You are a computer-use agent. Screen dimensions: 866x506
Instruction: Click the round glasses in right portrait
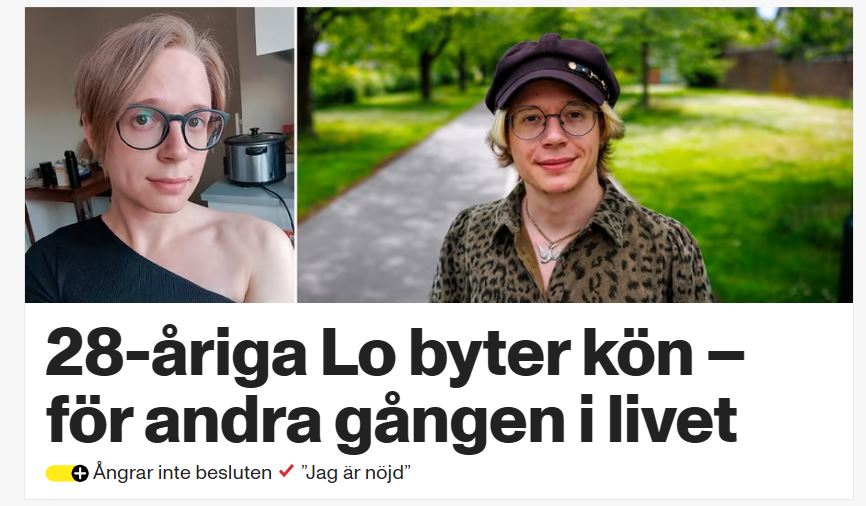click(553, 122)
